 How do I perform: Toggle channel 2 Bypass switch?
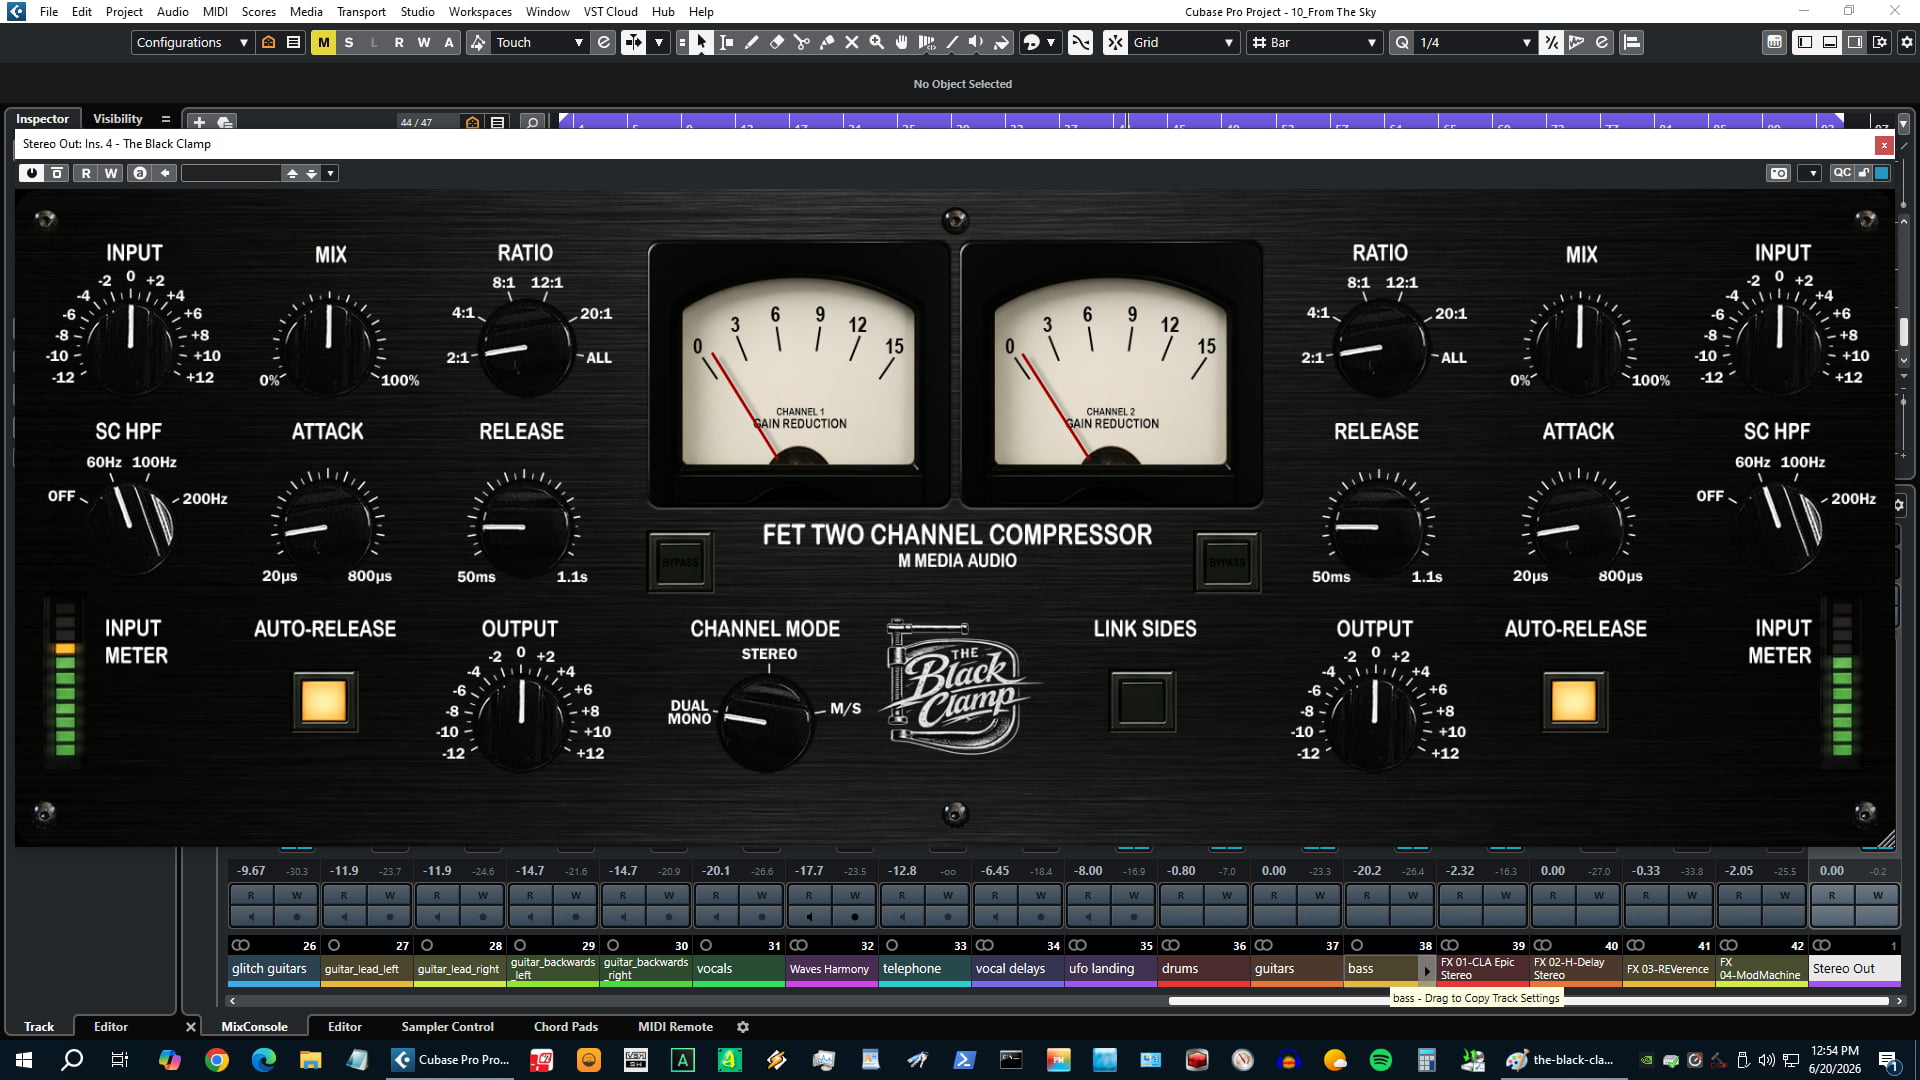(1227, 562)
